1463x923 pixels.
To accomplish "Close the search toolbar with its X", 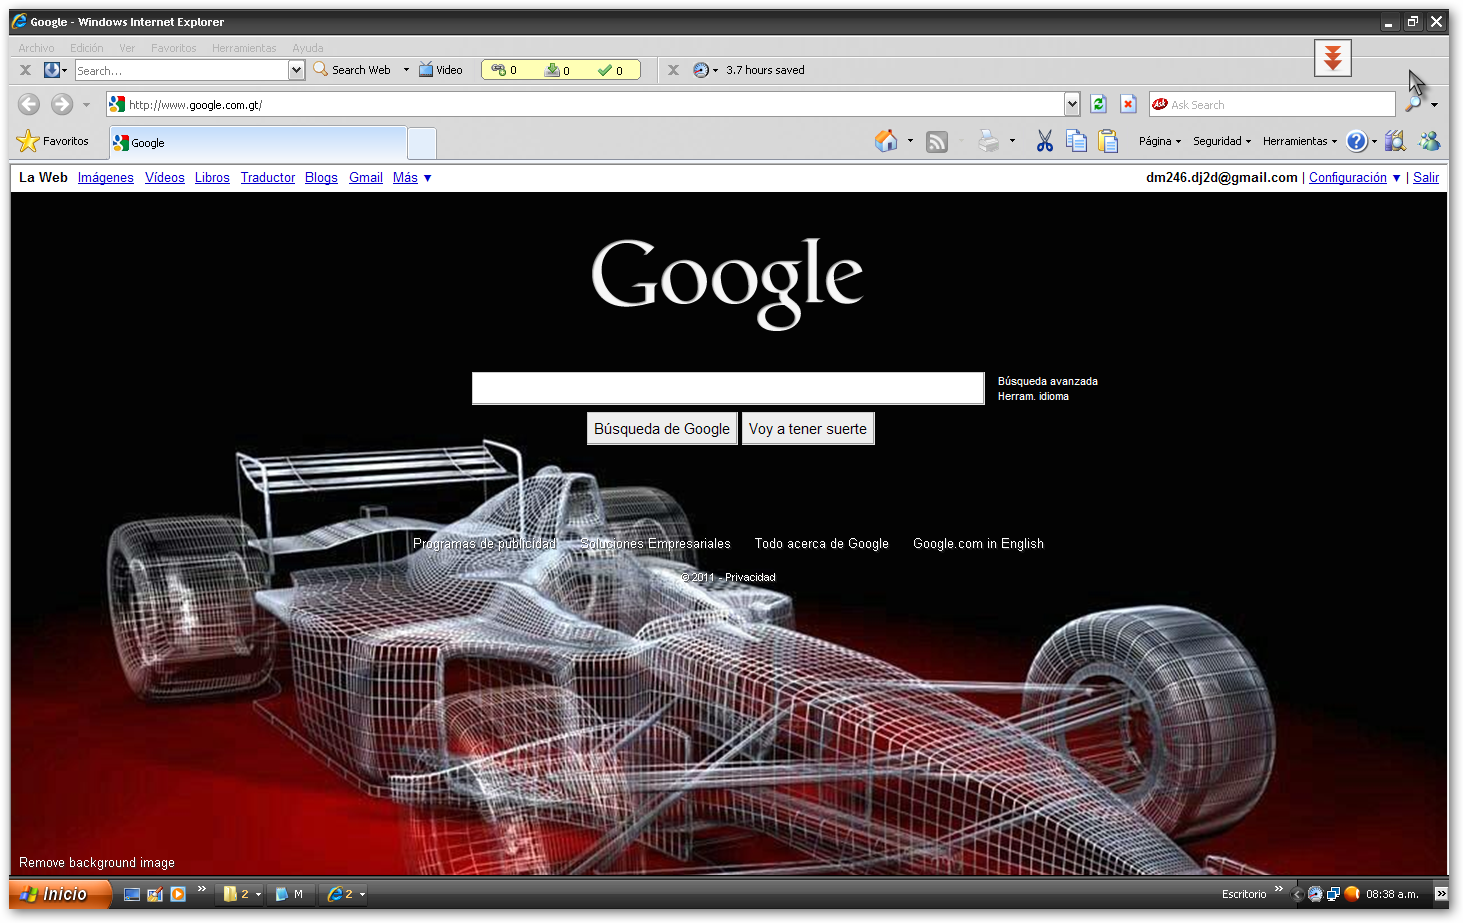I will point(25,70).
